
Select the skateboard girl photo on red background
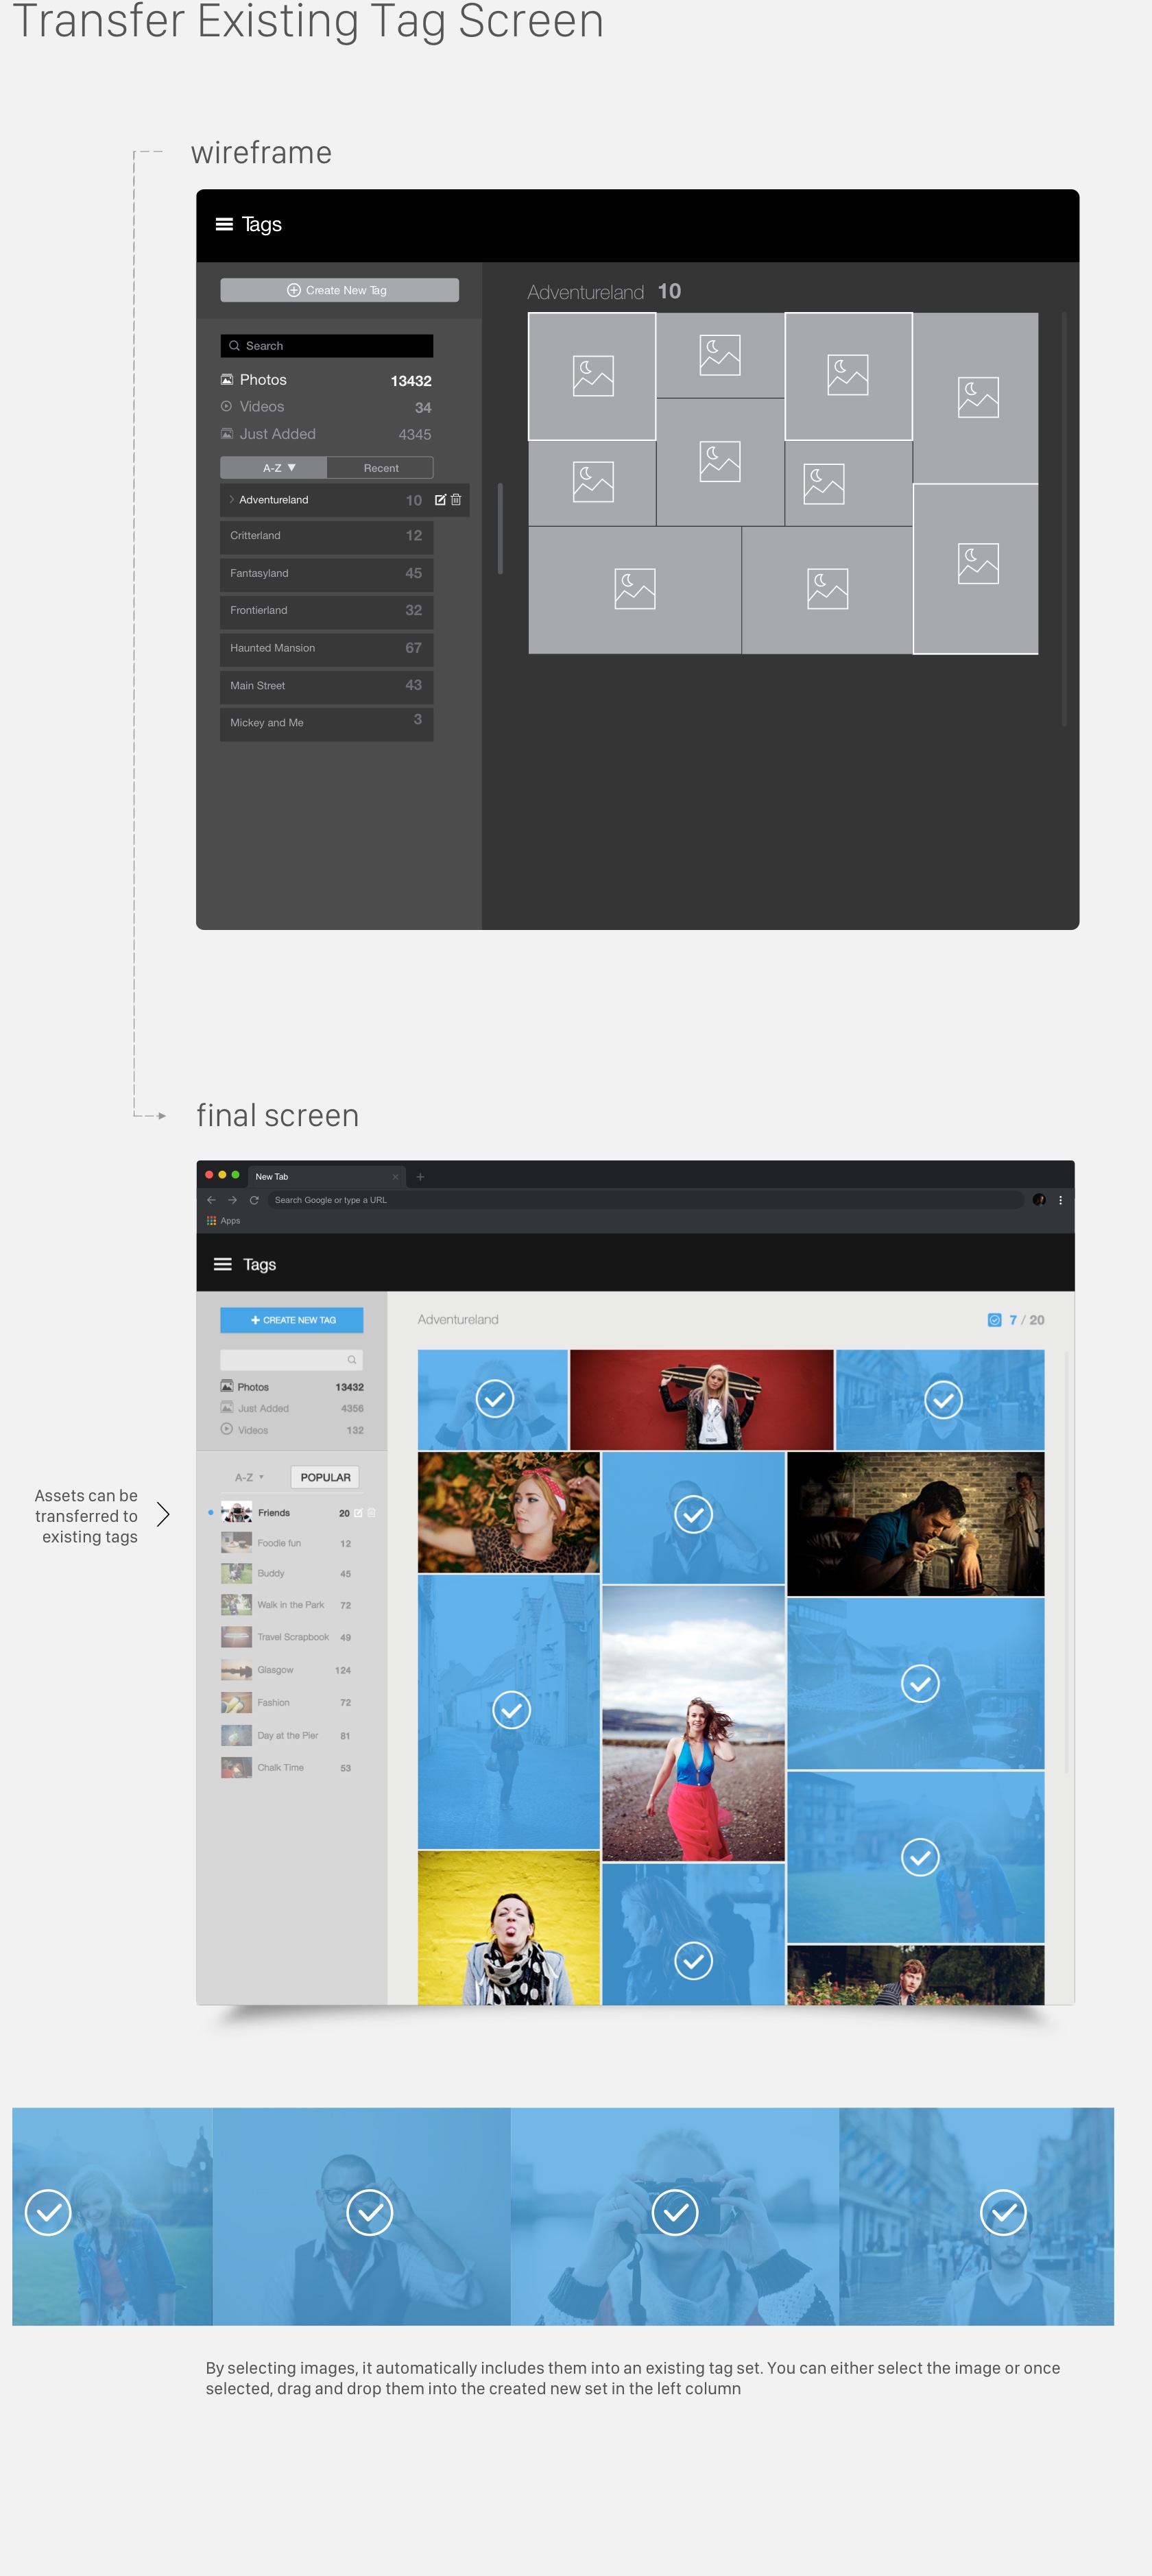point(701,1399)
